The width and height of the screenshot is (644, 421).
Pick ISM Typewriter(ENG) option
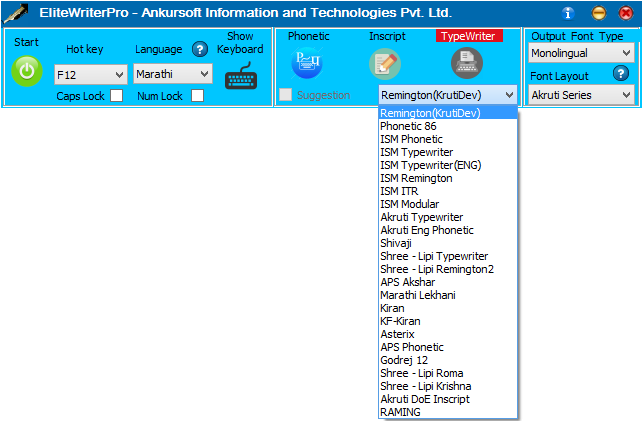(447, 165)
